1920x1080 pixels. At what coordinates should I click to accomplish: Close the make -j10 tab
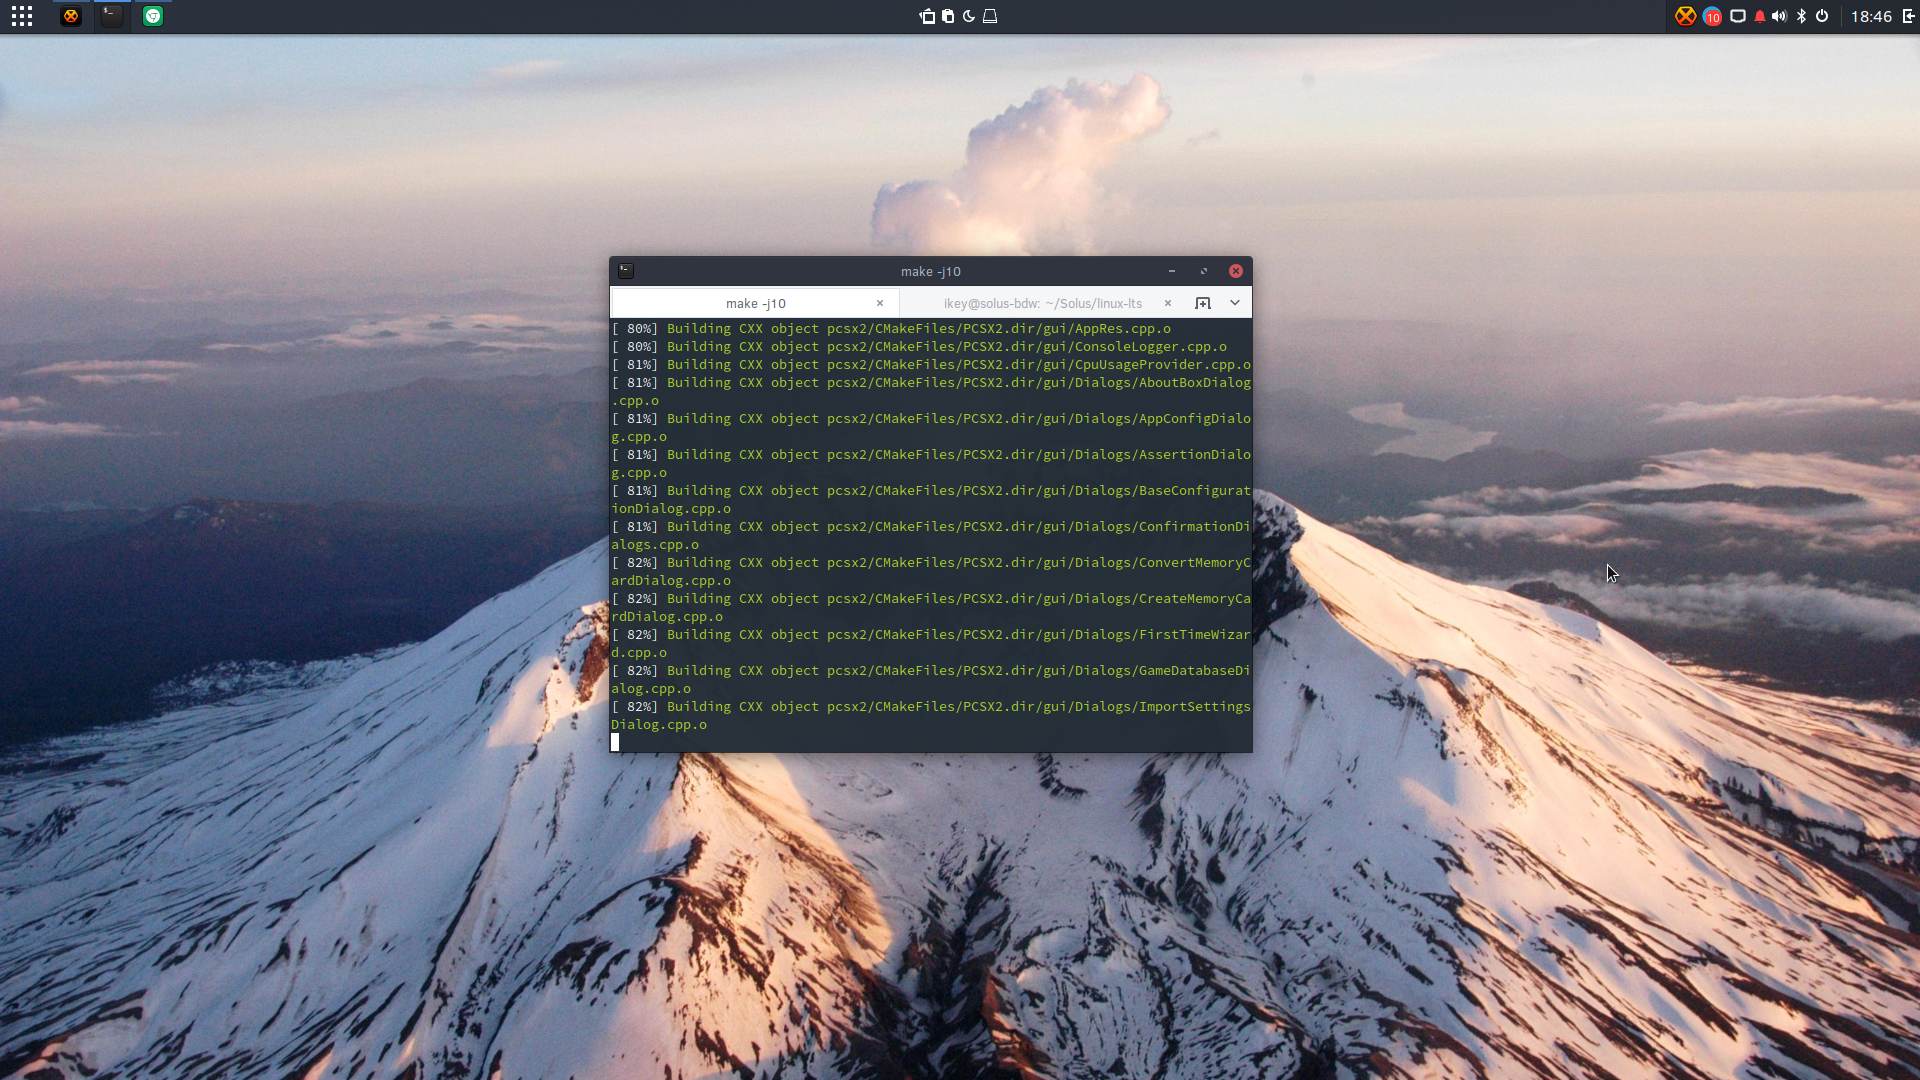pyautogui.click(x=880, y=303)
